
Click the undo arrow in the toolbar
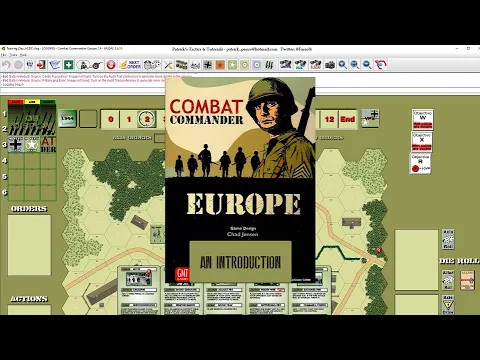(x=6, y=65)
